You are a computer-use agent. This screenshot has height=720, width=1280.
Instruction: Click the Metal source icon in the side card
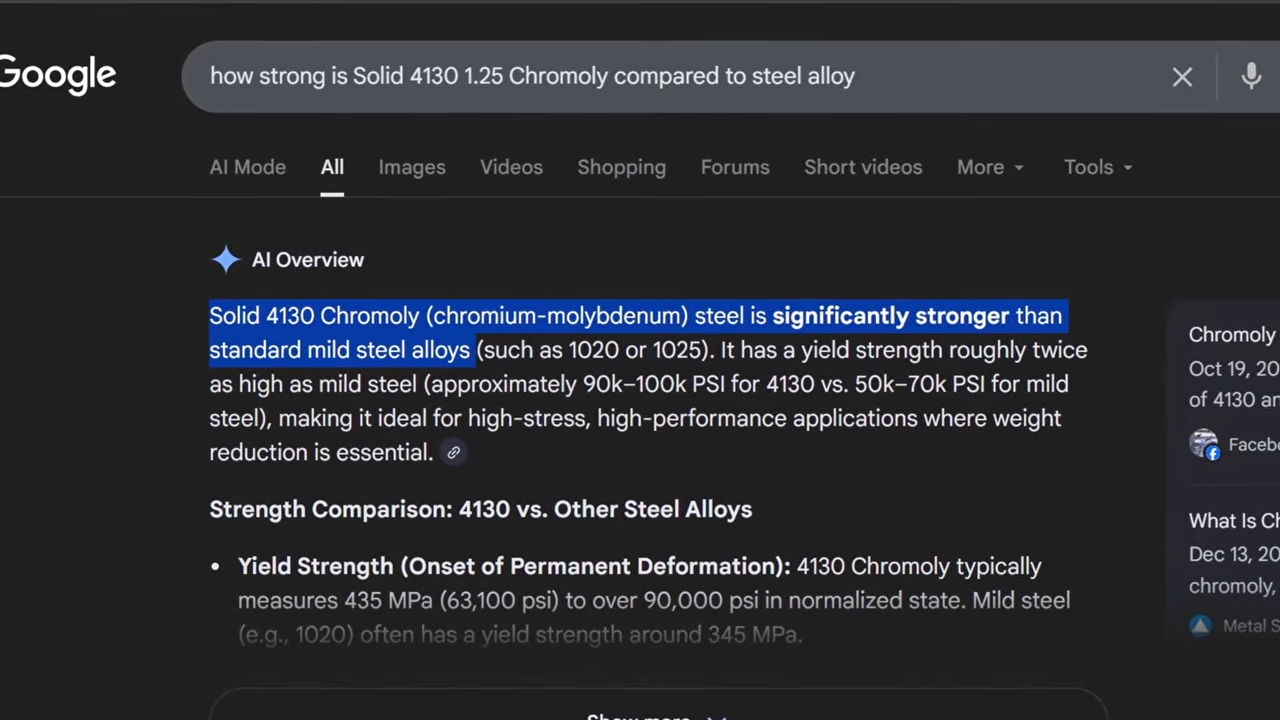(1201, 626)
